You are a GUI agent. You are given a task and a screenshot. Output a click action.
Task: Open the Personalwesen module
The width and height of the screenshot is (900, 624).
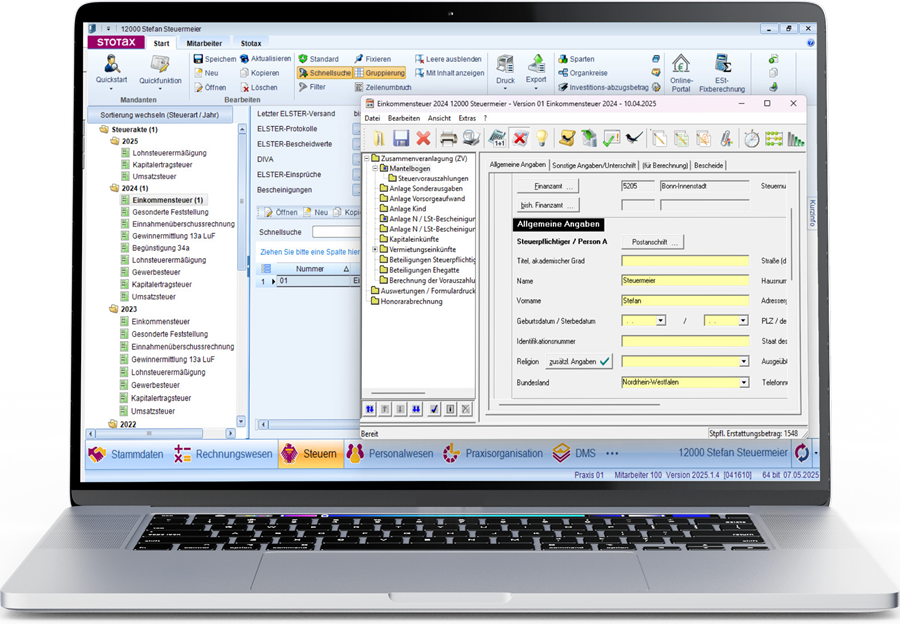390,454
